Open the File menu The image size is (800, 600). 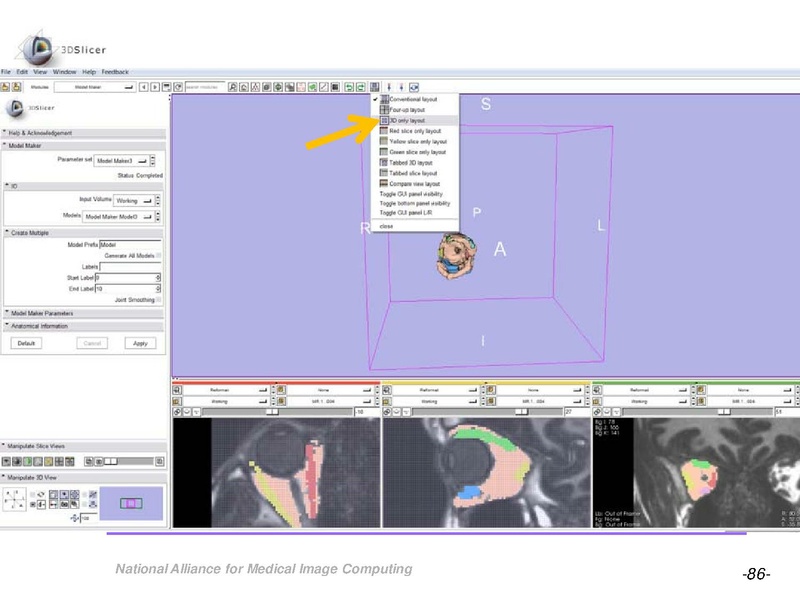[6, 72]
